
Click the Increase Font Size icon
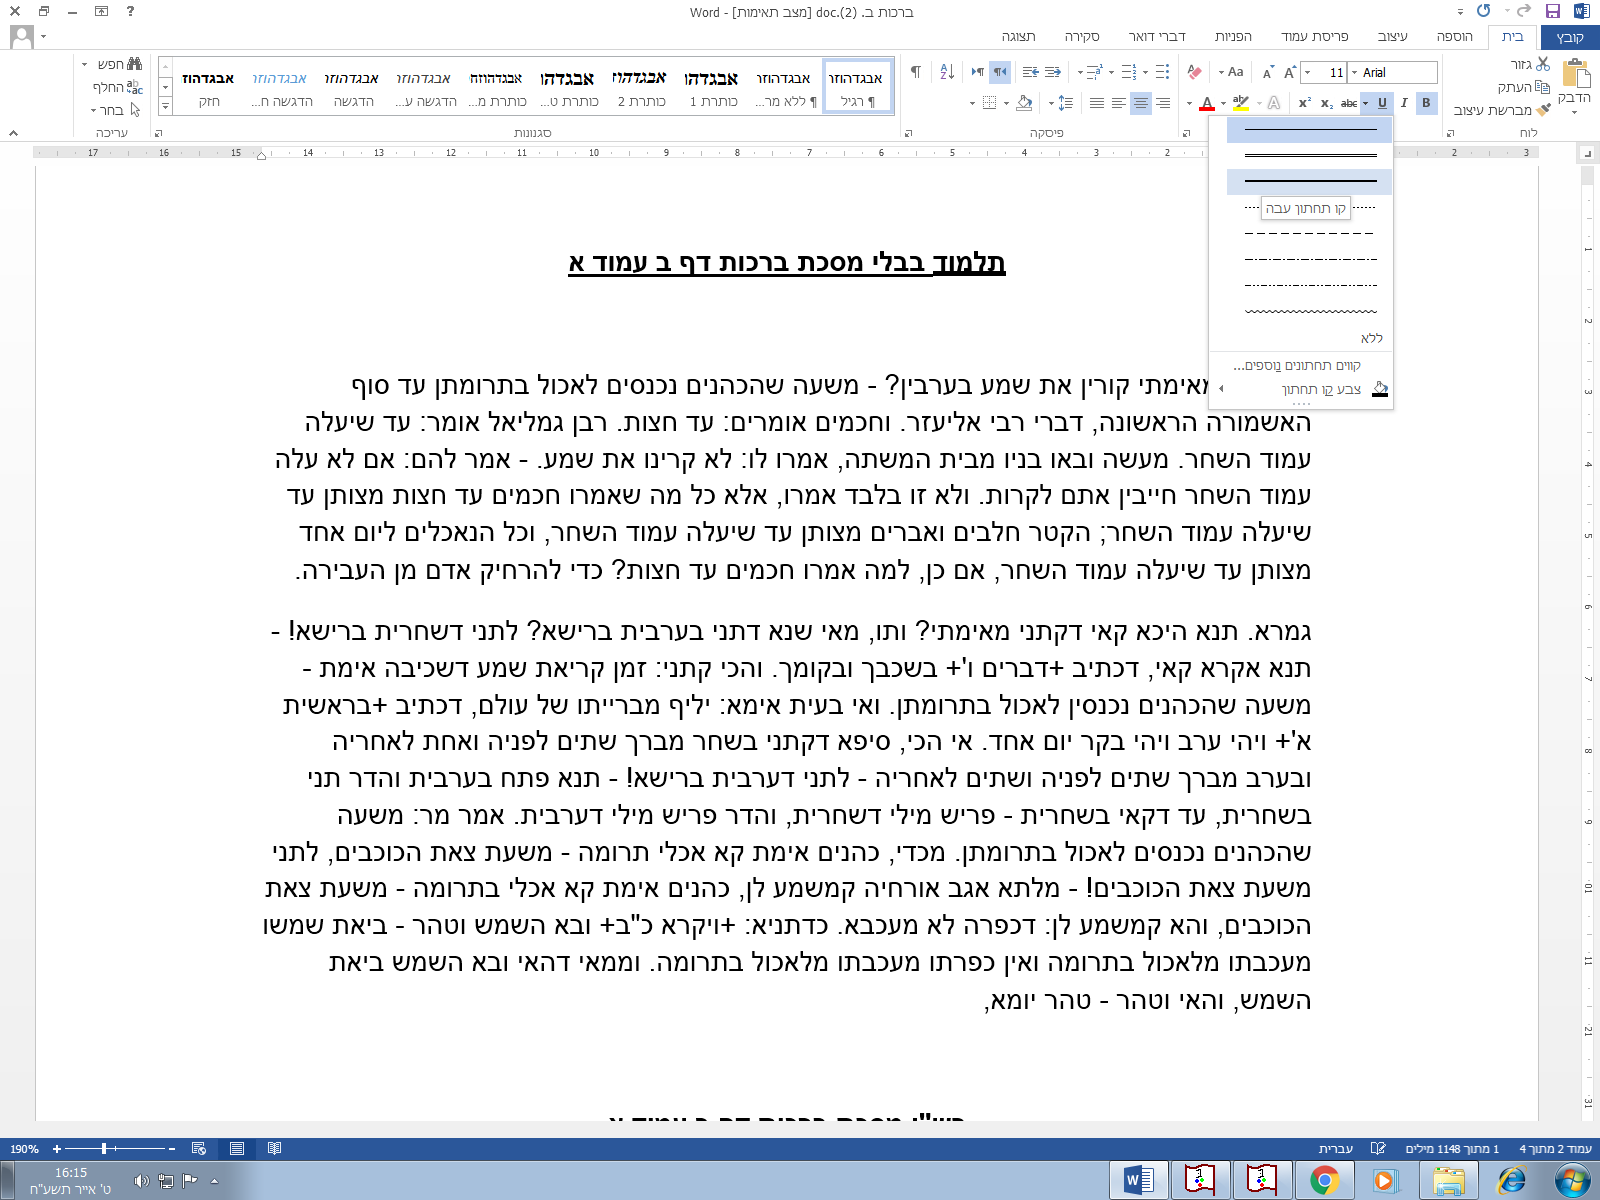pyautogui.click(x=1288, y=72)
